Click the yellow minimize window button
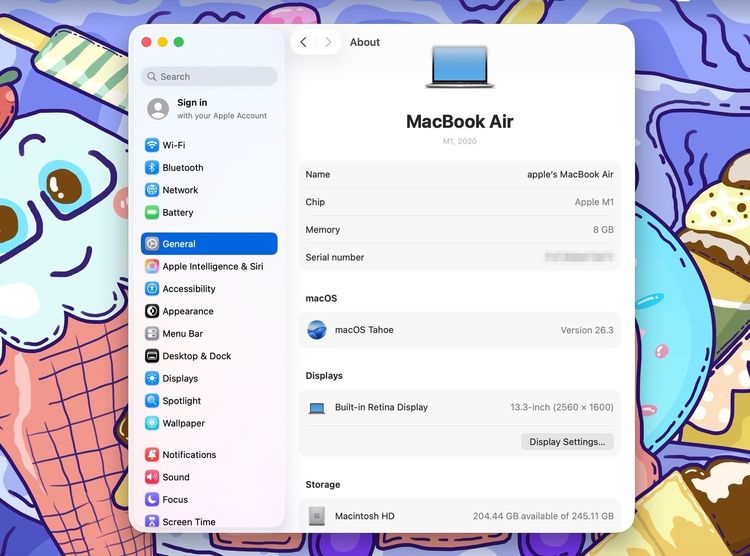Screen dimensions: 750x556 coord(163,42)
